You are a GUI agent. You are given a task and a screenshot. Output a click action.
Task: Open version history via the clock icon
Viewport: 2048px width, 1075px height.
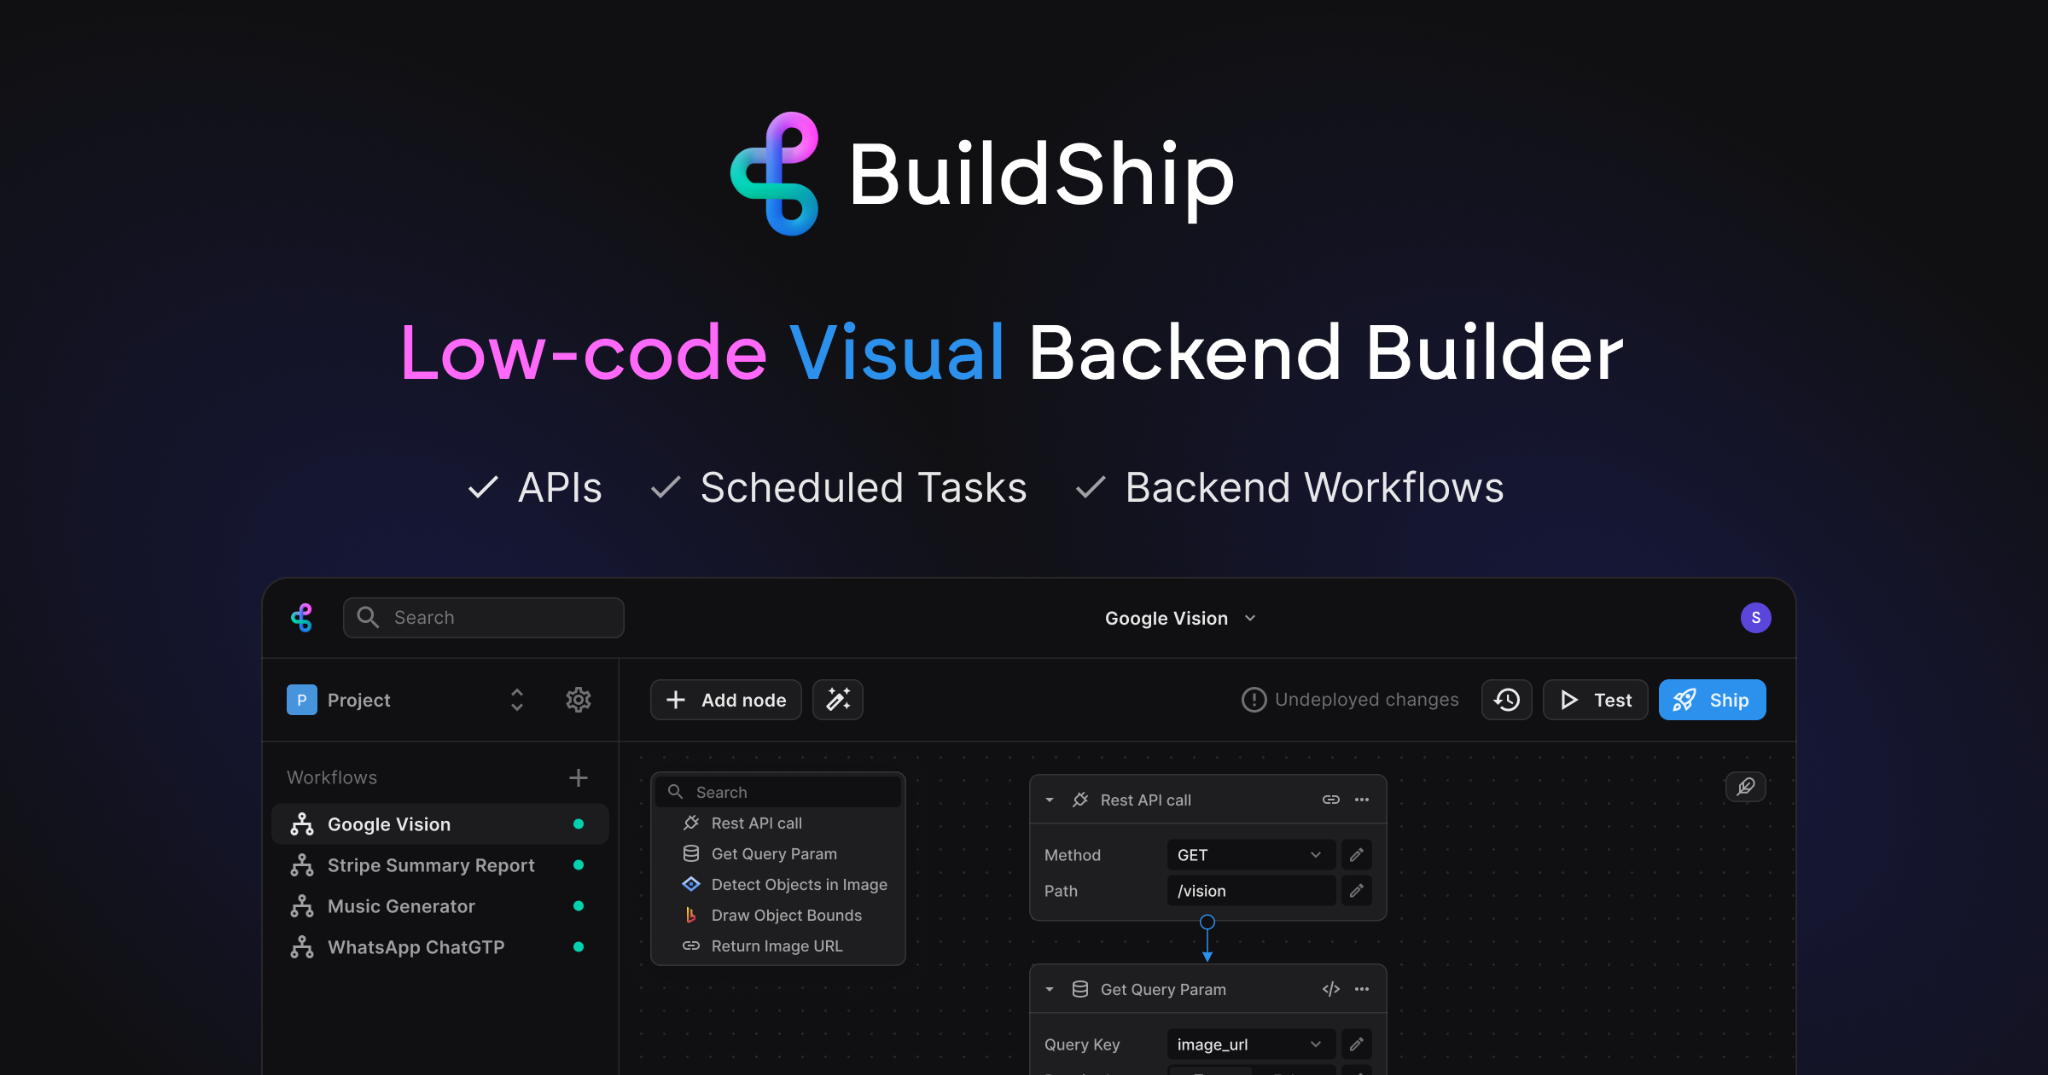click(1507, 699)
